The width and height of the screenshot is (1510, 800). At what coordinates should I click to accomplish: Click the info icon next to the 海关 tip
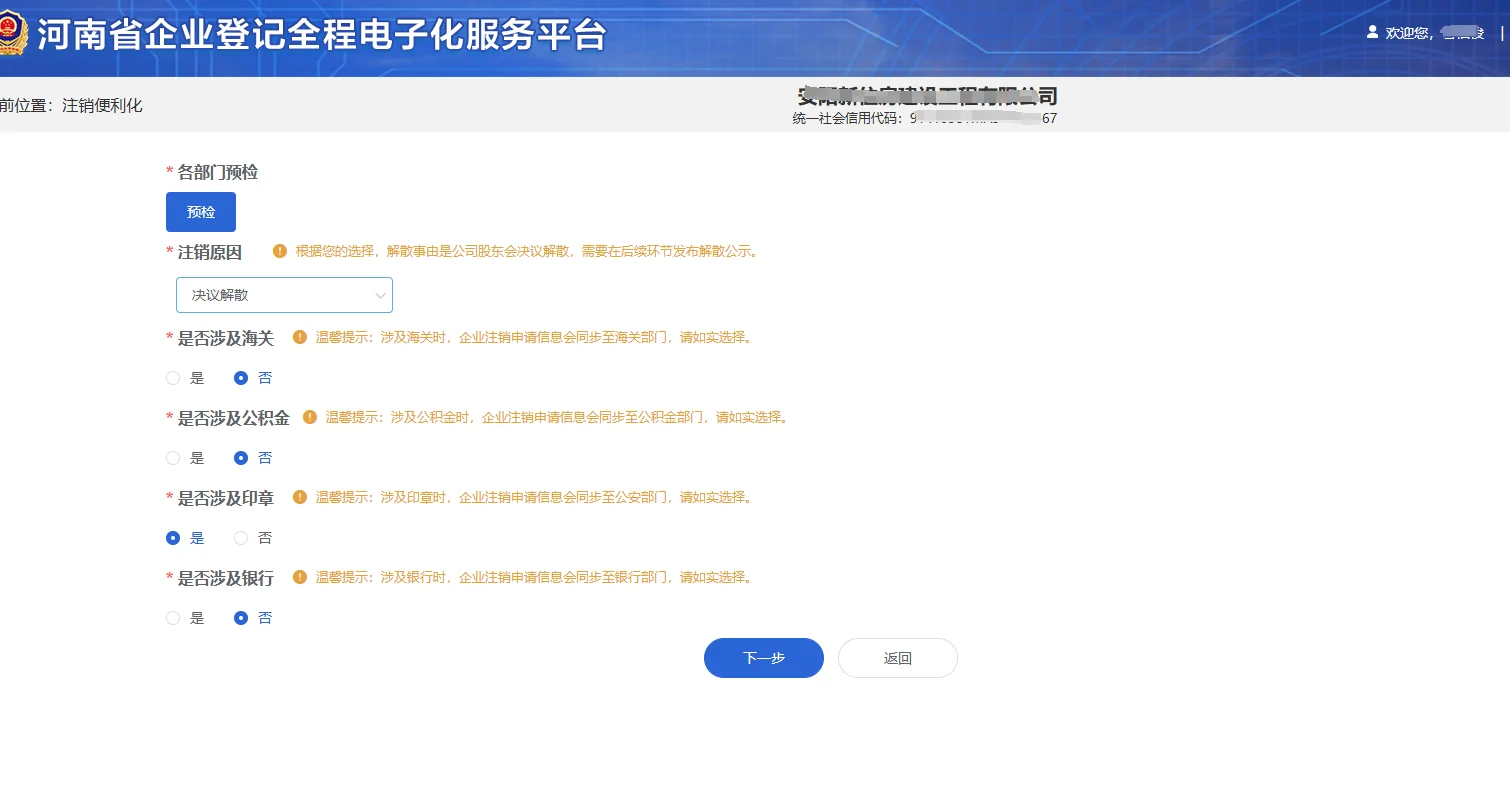point(300,338)
